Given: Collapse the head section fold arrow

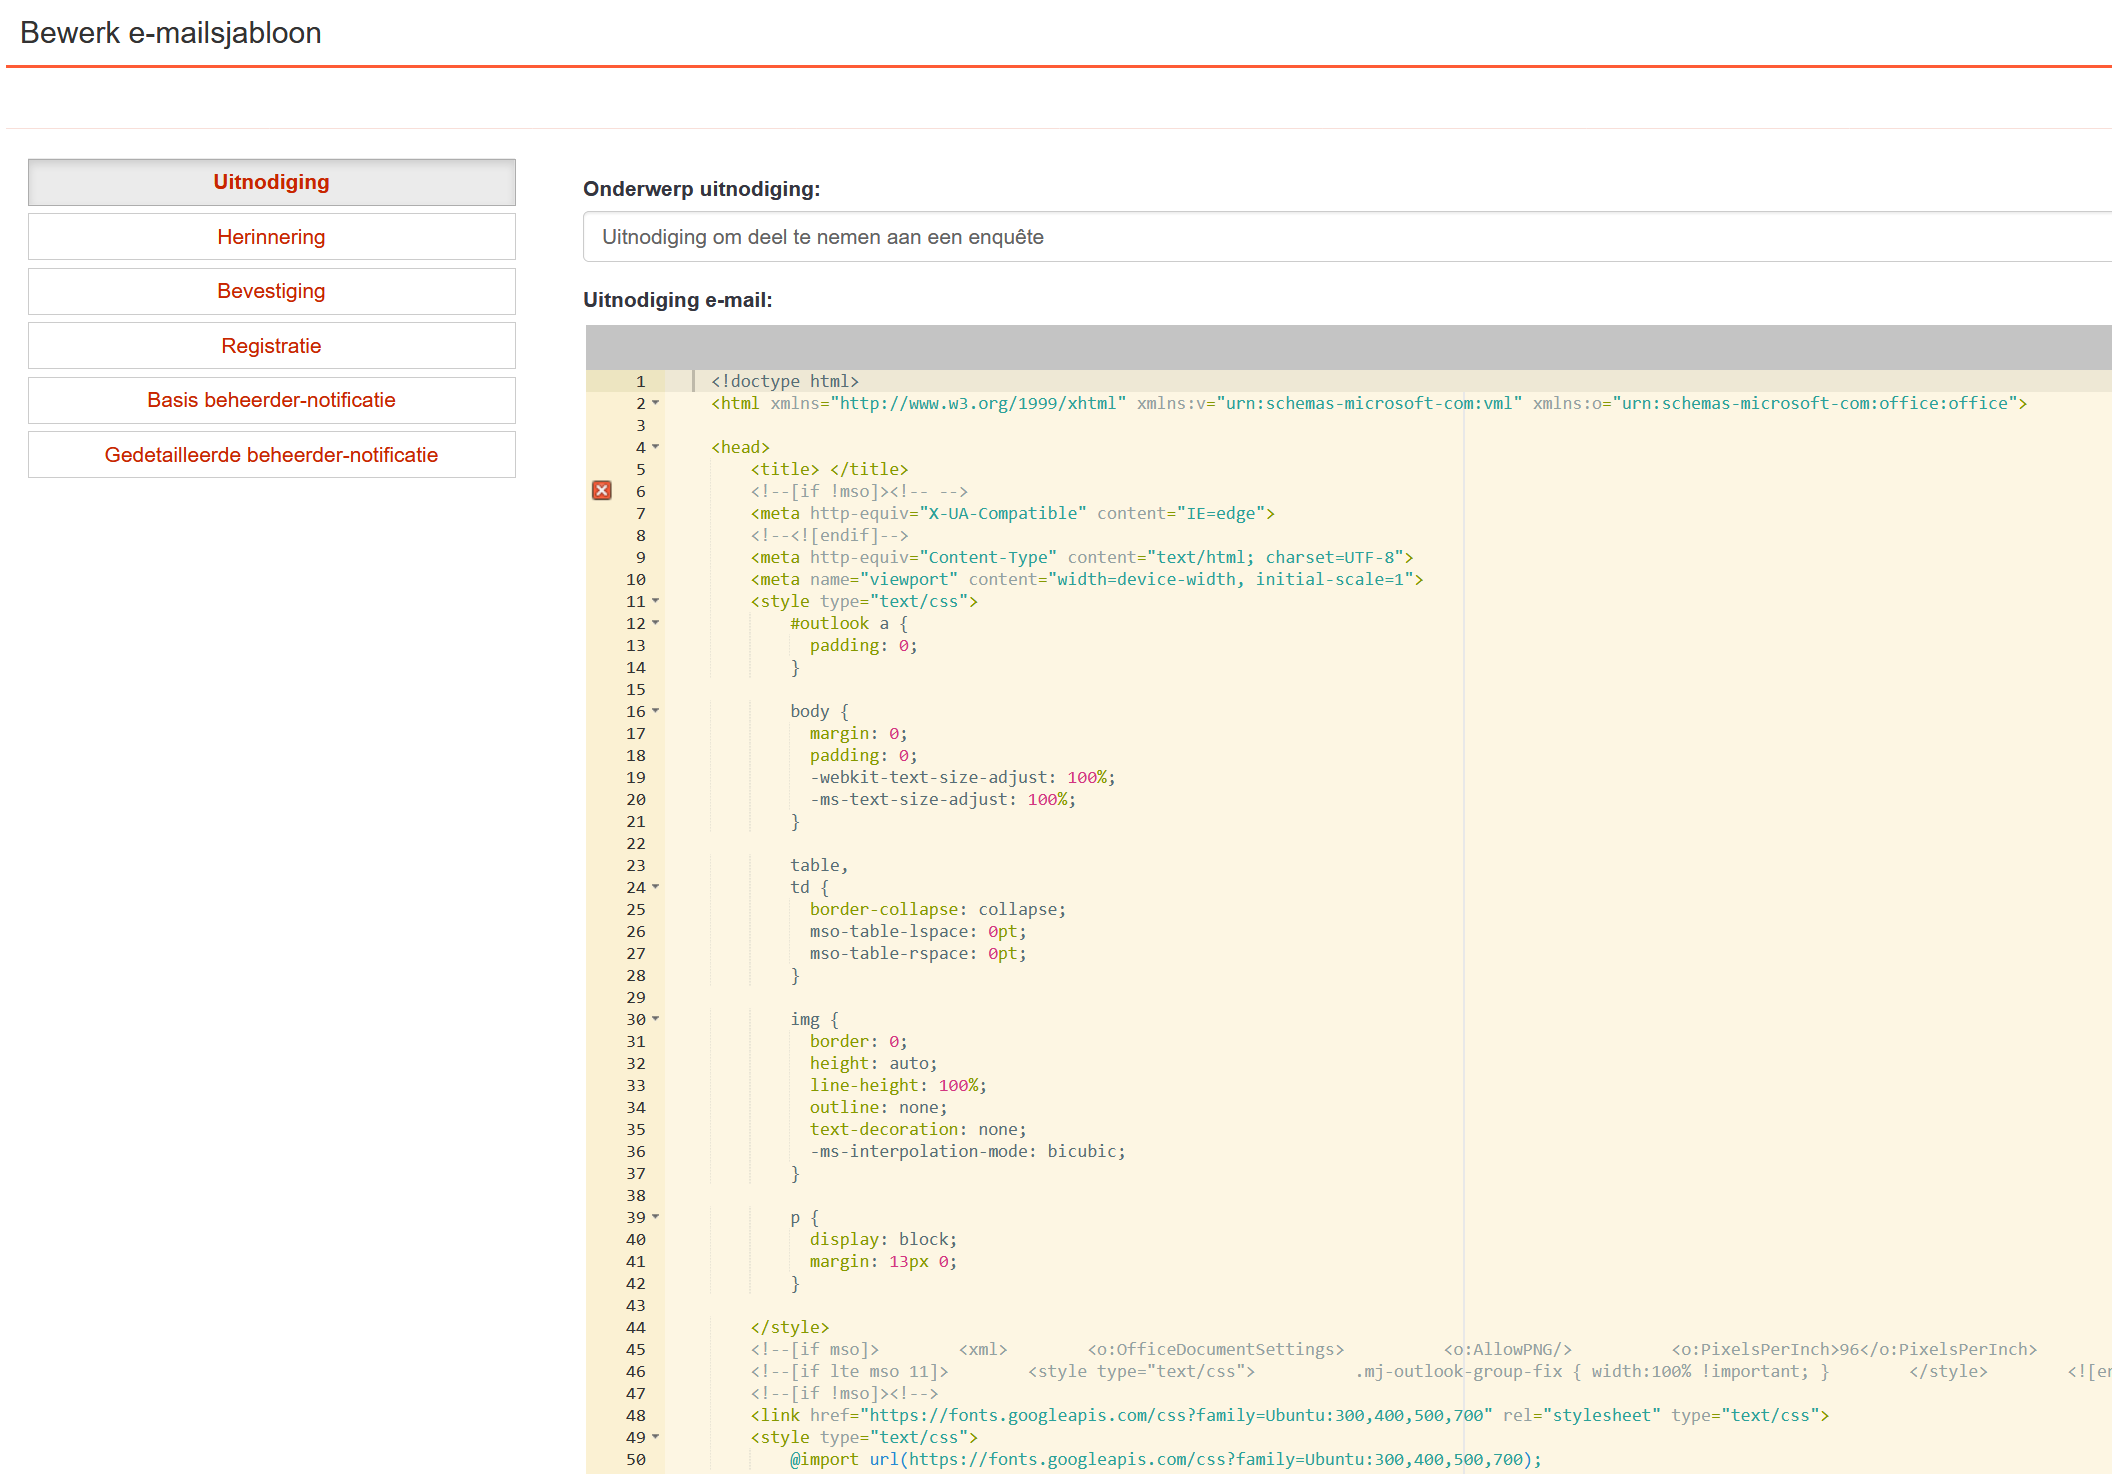Looking at the screenshot, I should 656,447.
